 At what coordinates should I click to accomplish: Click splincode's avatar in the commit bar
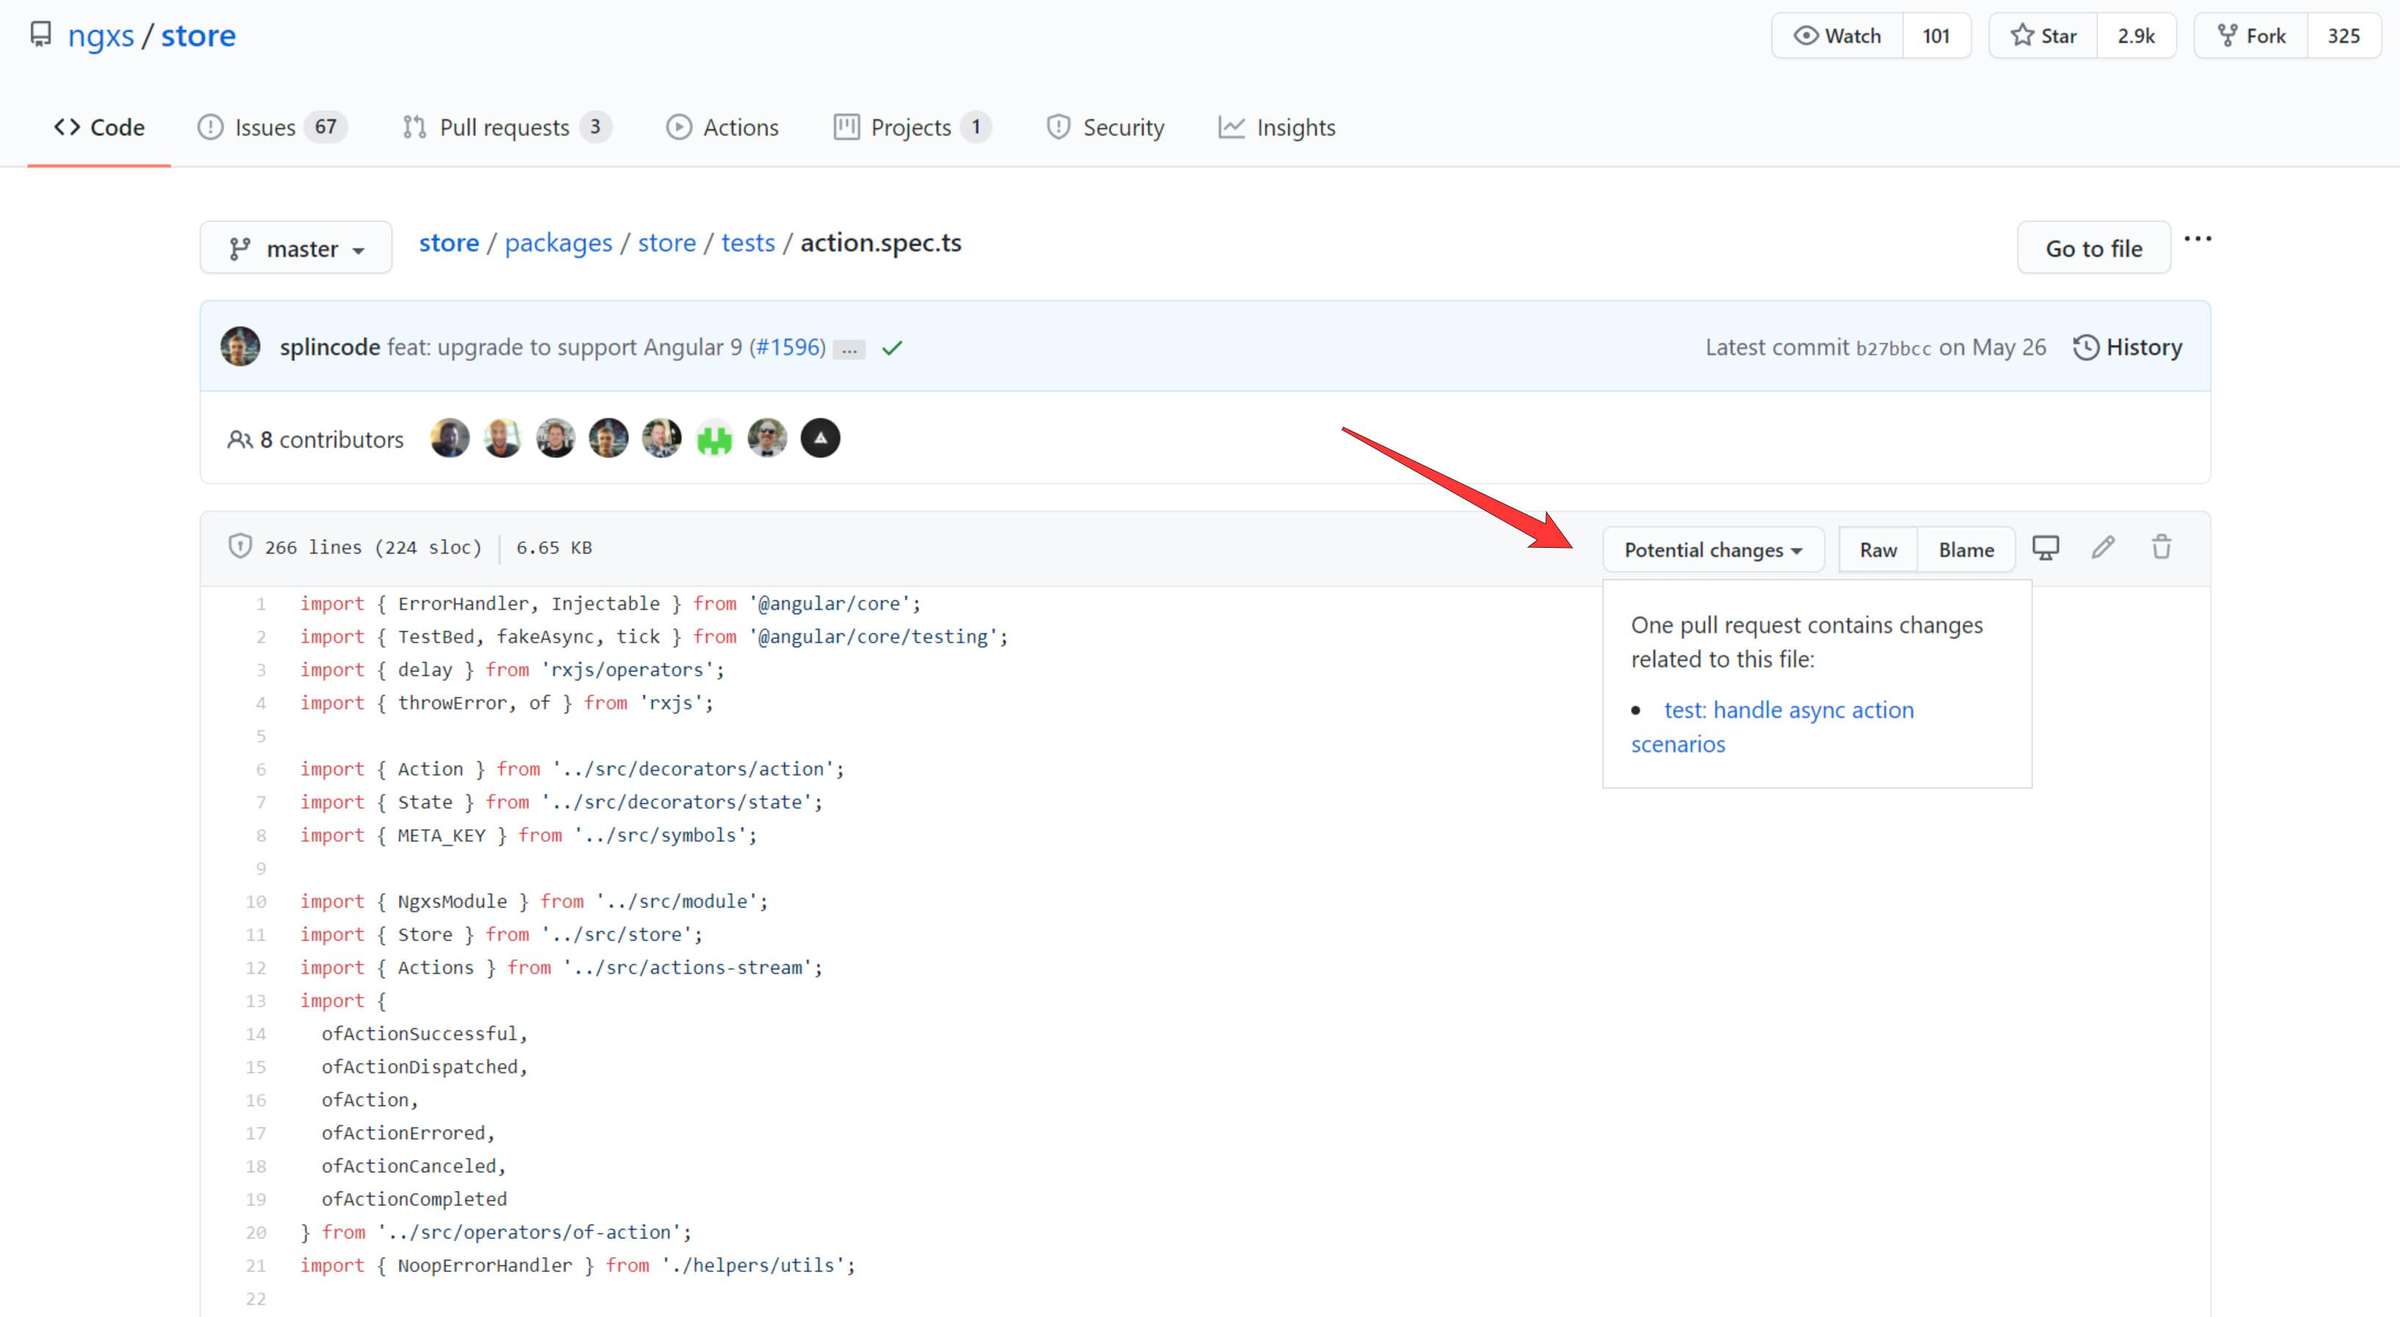240,346
